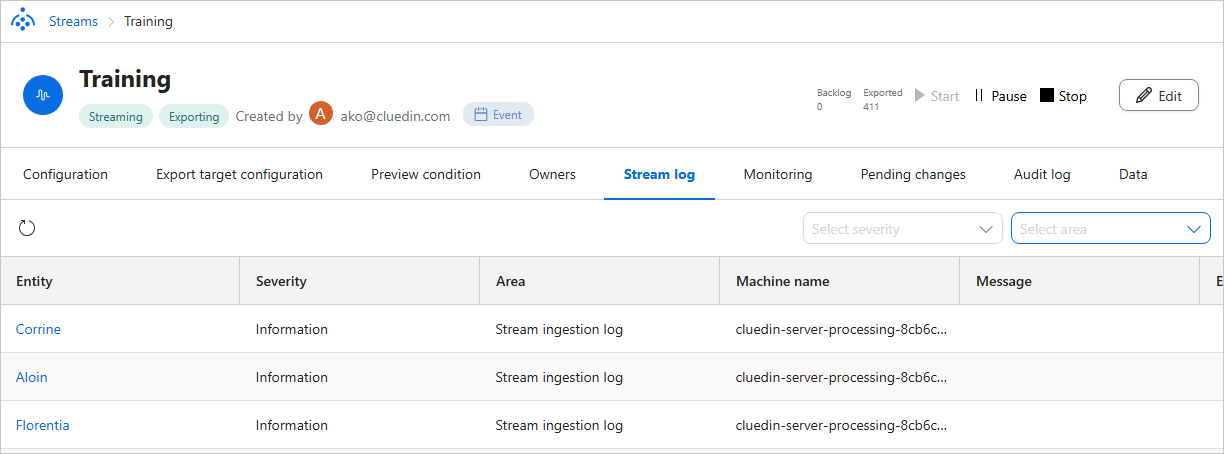Click Training in the breadcrumb

148,21
